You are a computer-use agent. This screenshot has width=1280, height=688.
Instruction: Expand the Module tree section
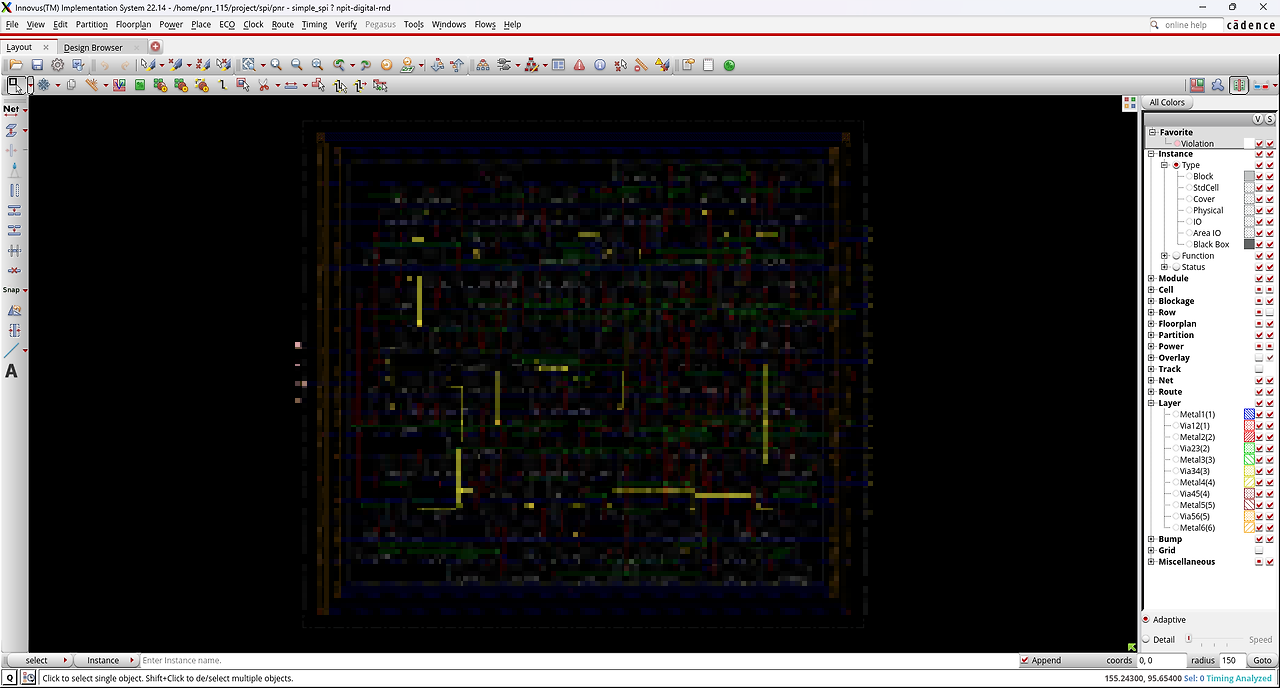coord(1151,279)
